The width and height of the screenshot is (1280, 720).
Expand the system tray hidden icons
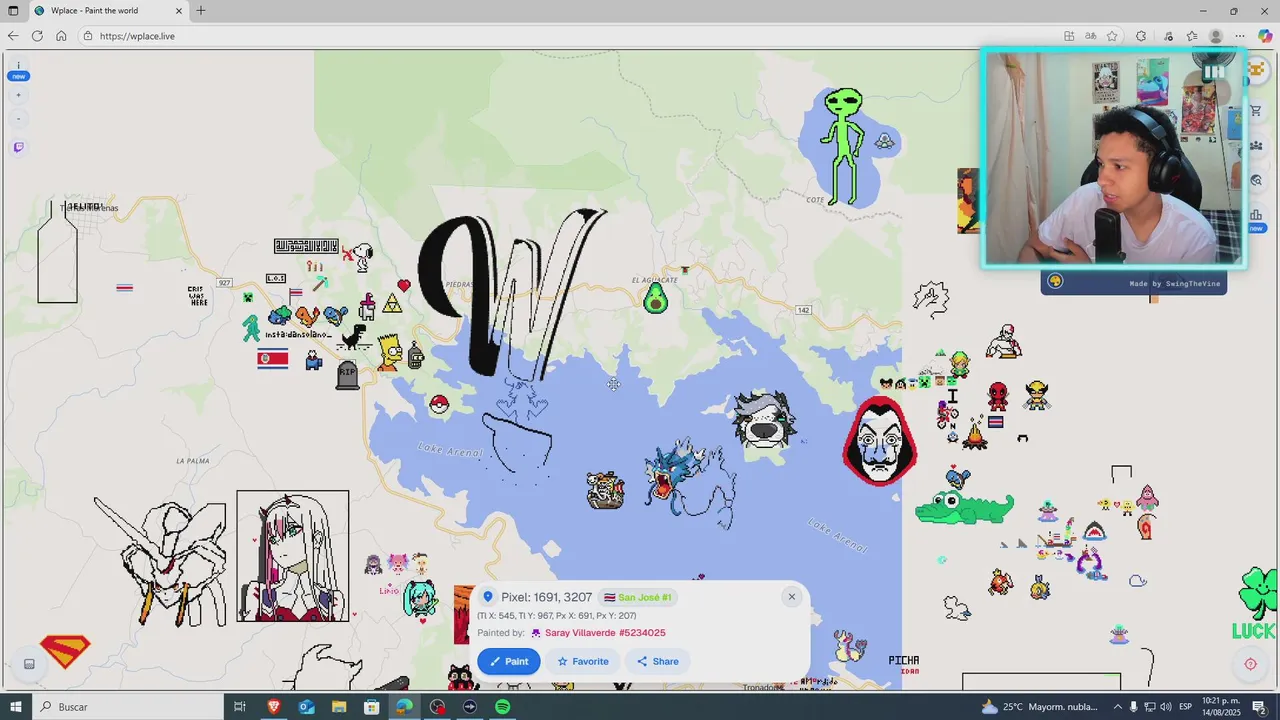tap(1116, 707)
